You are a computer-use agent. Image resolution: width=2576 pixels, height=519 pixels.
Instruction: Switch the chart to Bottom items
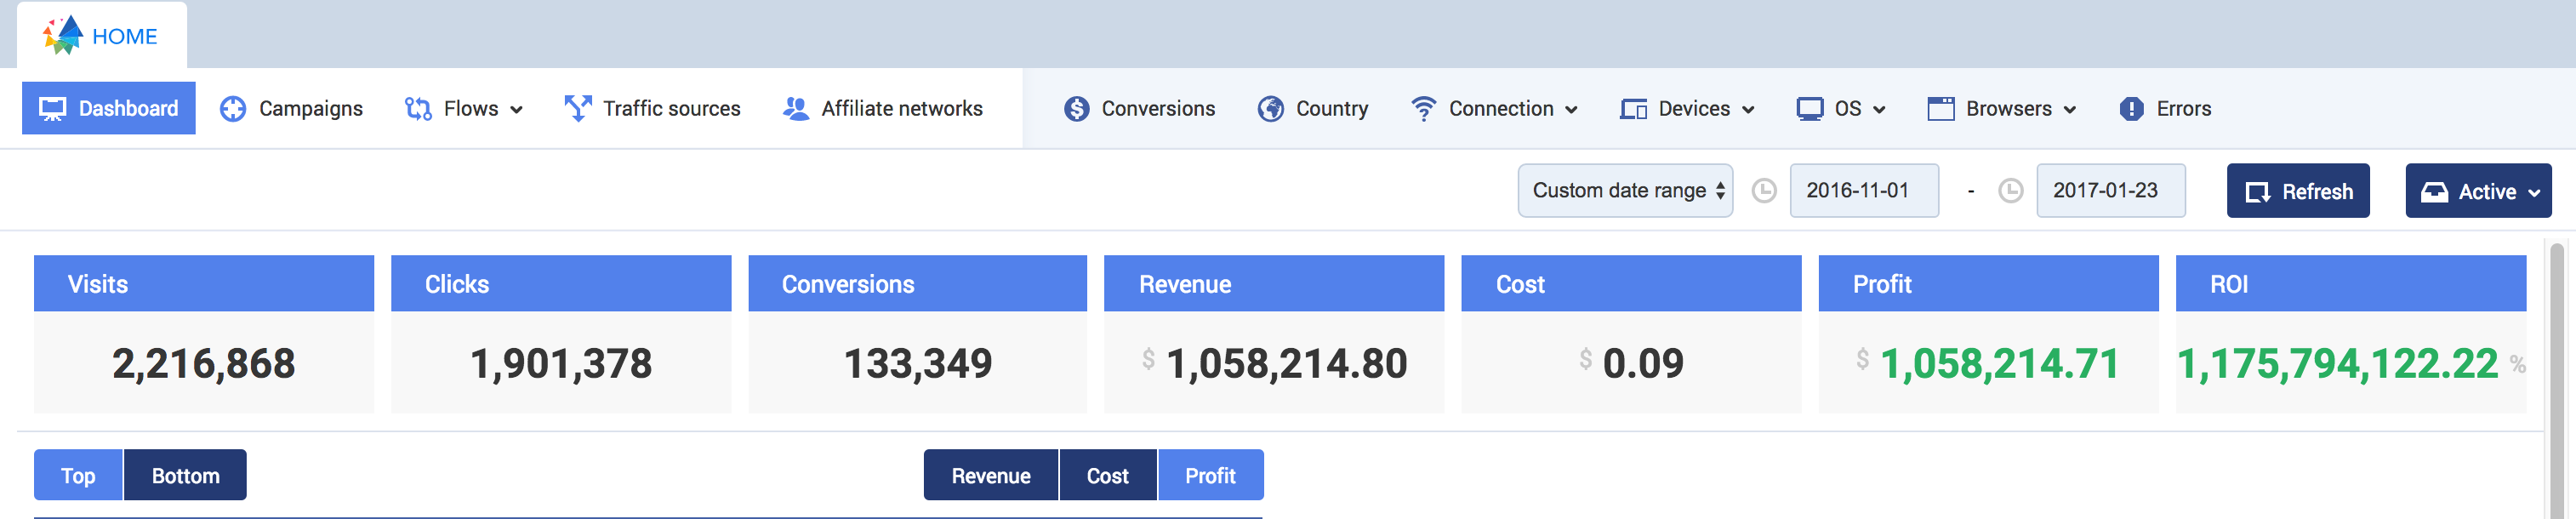(185, 476)
